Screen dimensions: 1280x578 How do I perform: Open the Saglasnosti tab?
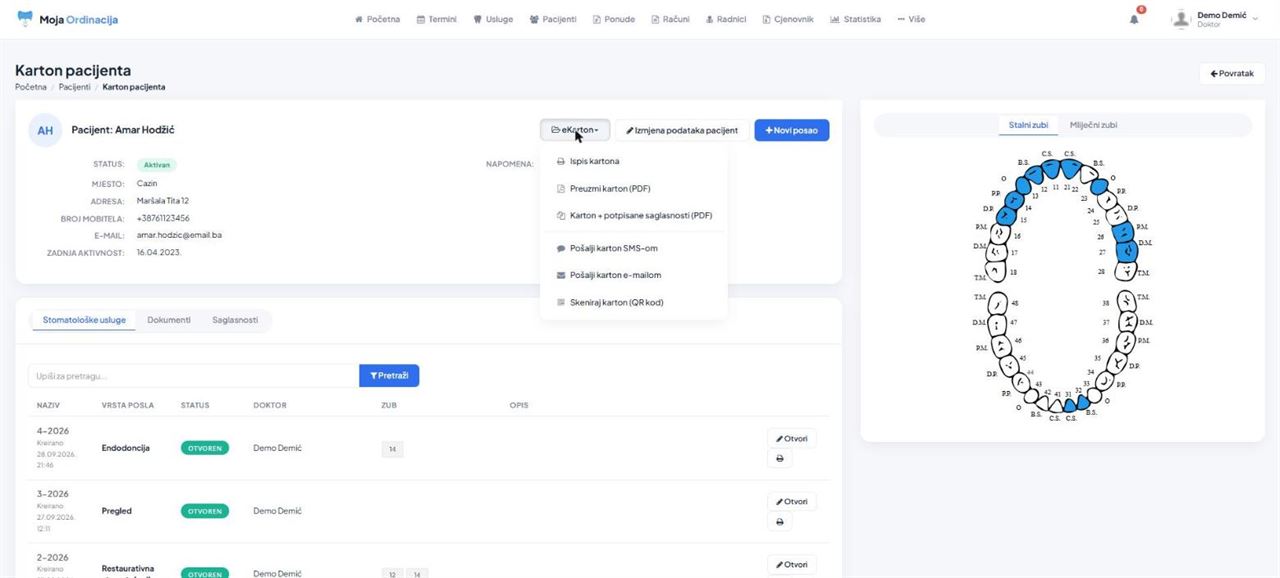point(235,320)
